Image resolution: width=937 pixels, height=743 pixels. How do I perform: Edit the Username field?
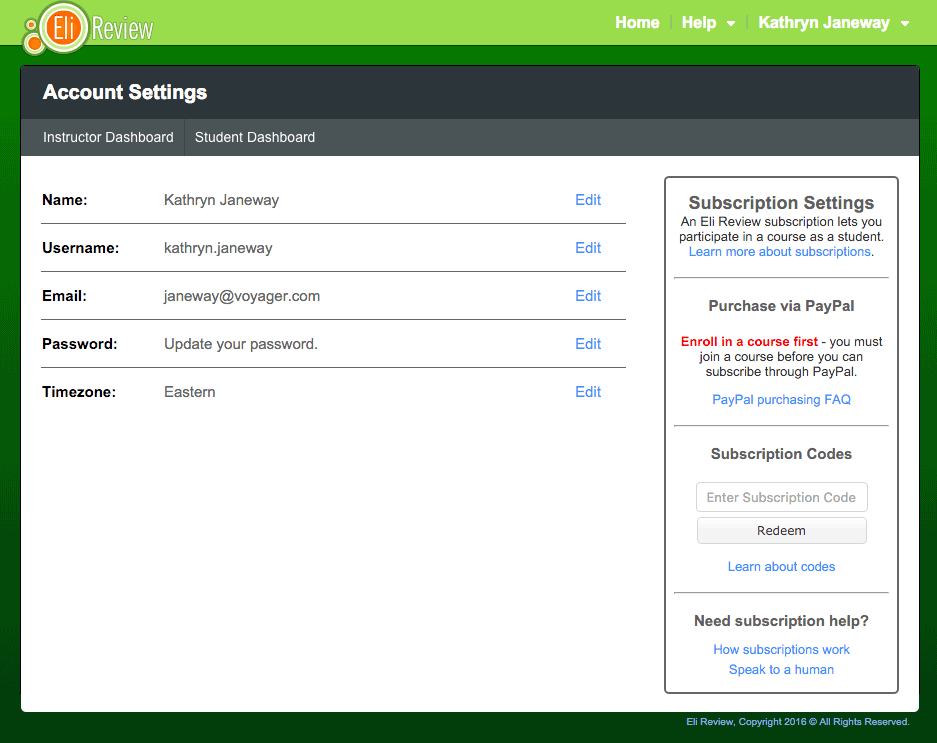(588, 248)
